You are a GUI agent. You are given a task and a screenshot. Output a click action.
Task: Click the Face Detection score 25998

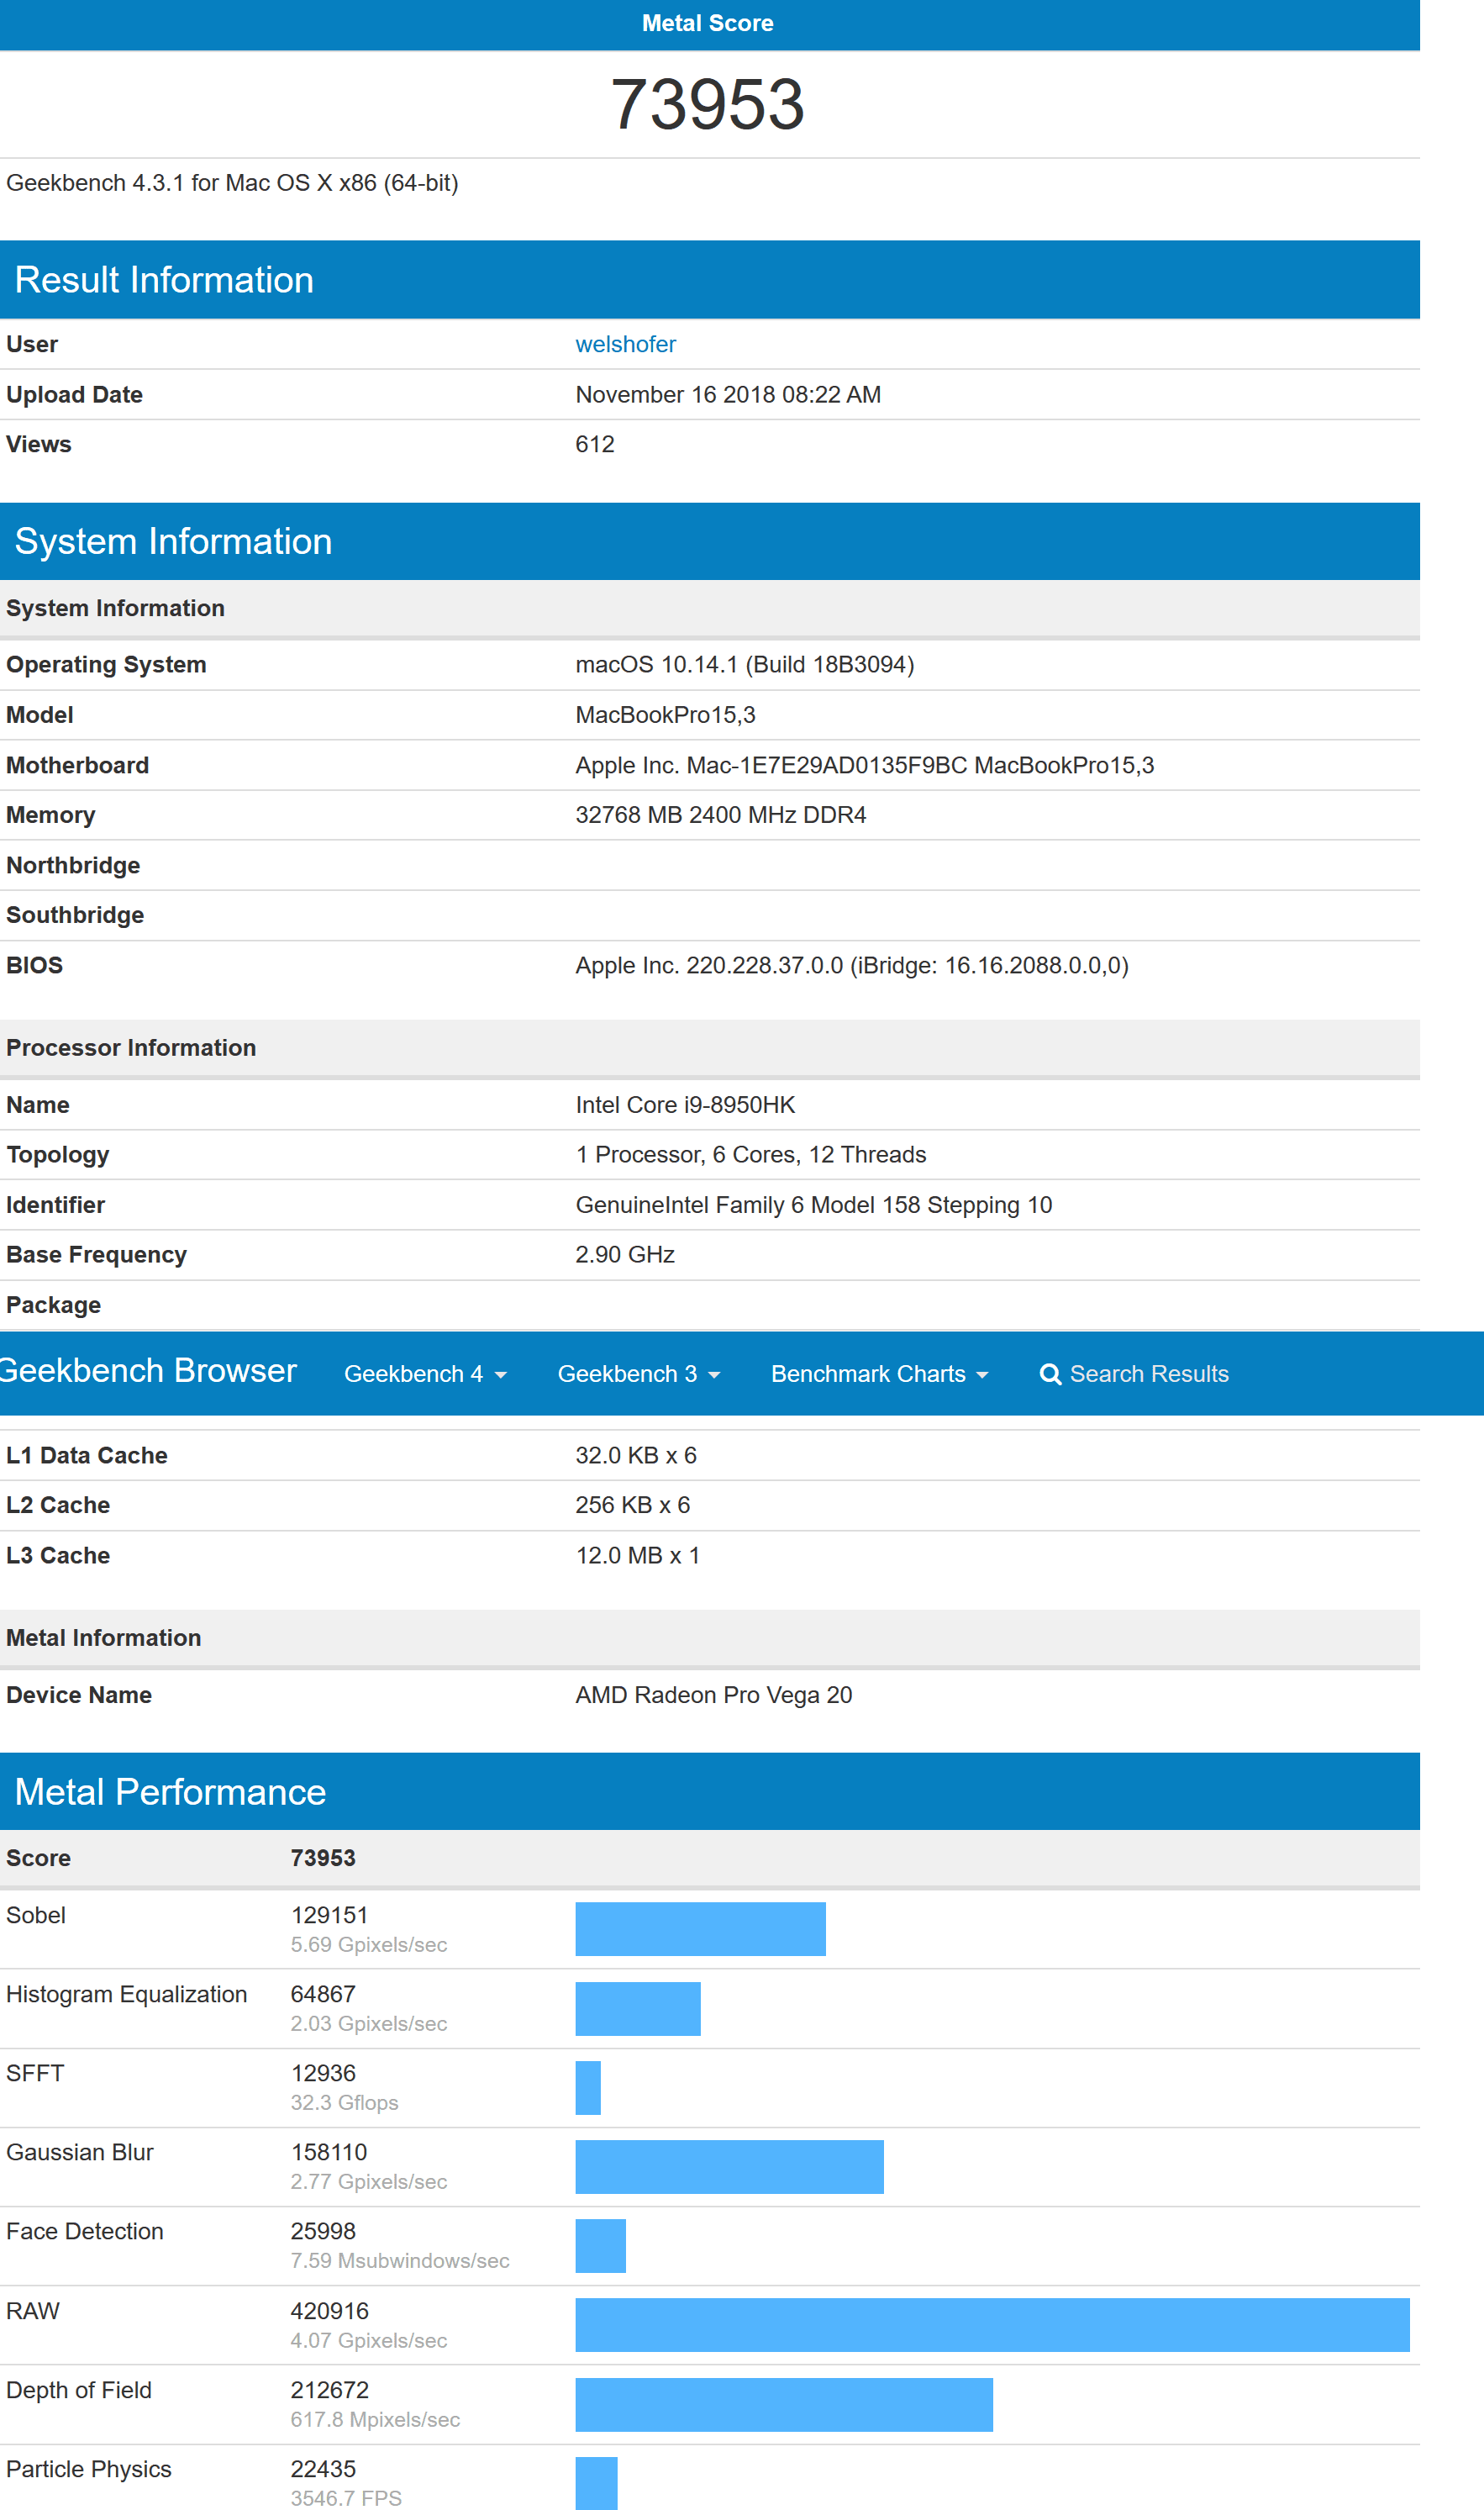(323, 2231)
